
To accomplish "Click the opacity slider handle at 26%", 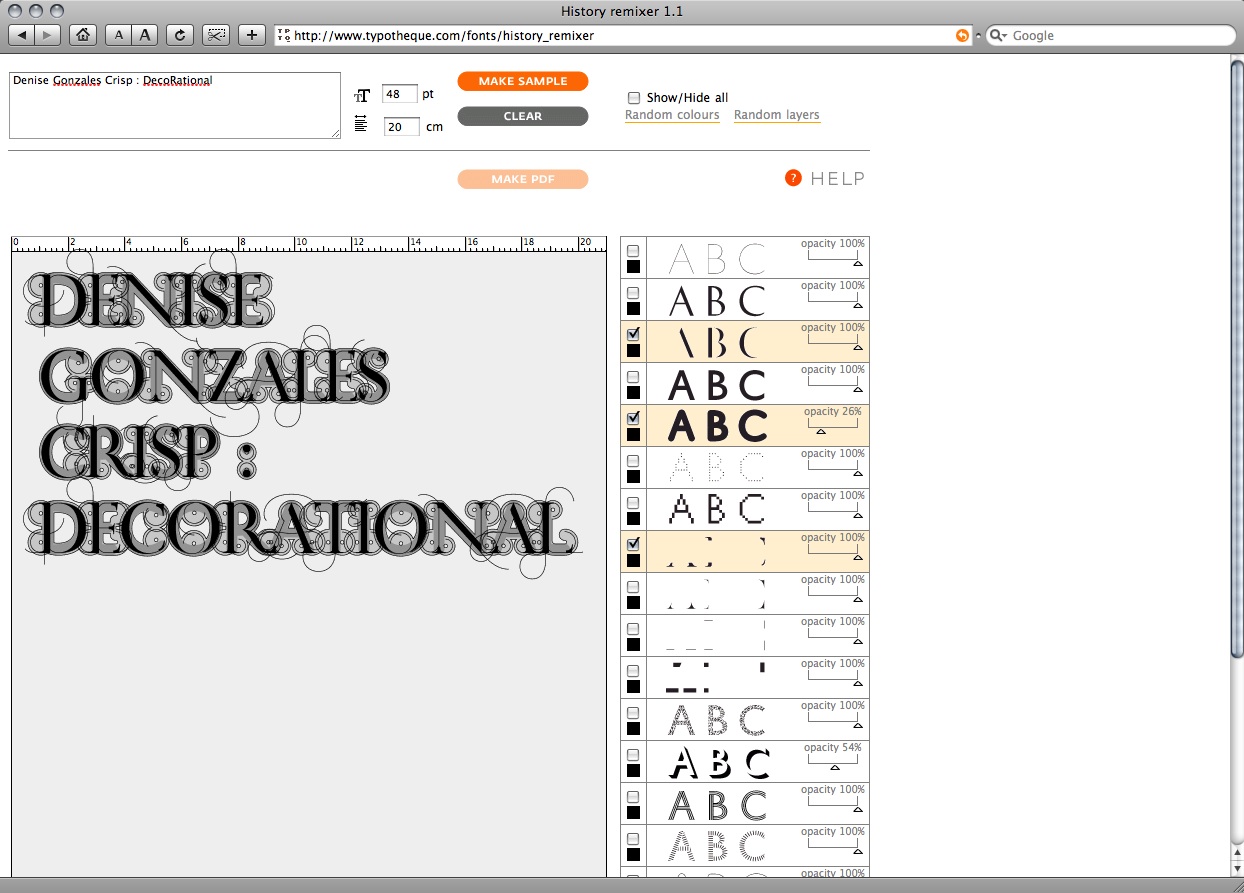I will 821,431.
